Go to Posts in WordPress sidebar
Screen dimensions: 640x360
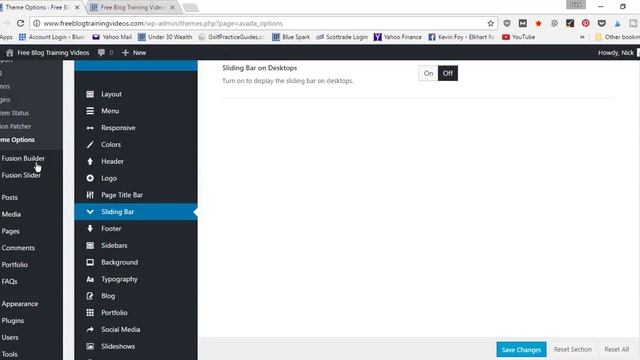[x=10, y=197]
